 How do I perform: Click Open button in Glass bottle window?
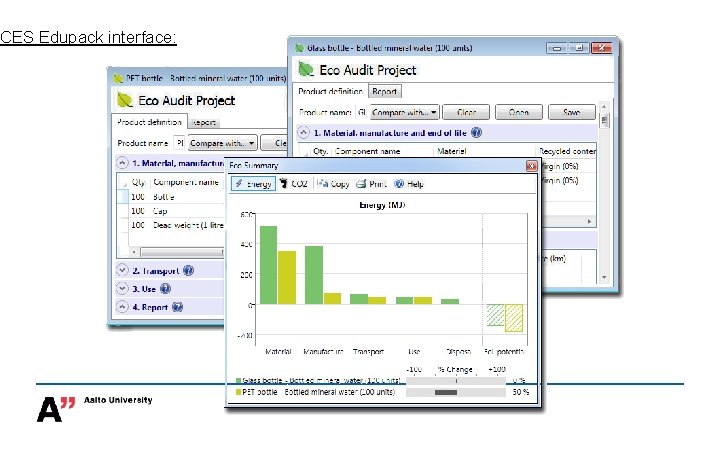pyautogui.click(x=519, y=112)
